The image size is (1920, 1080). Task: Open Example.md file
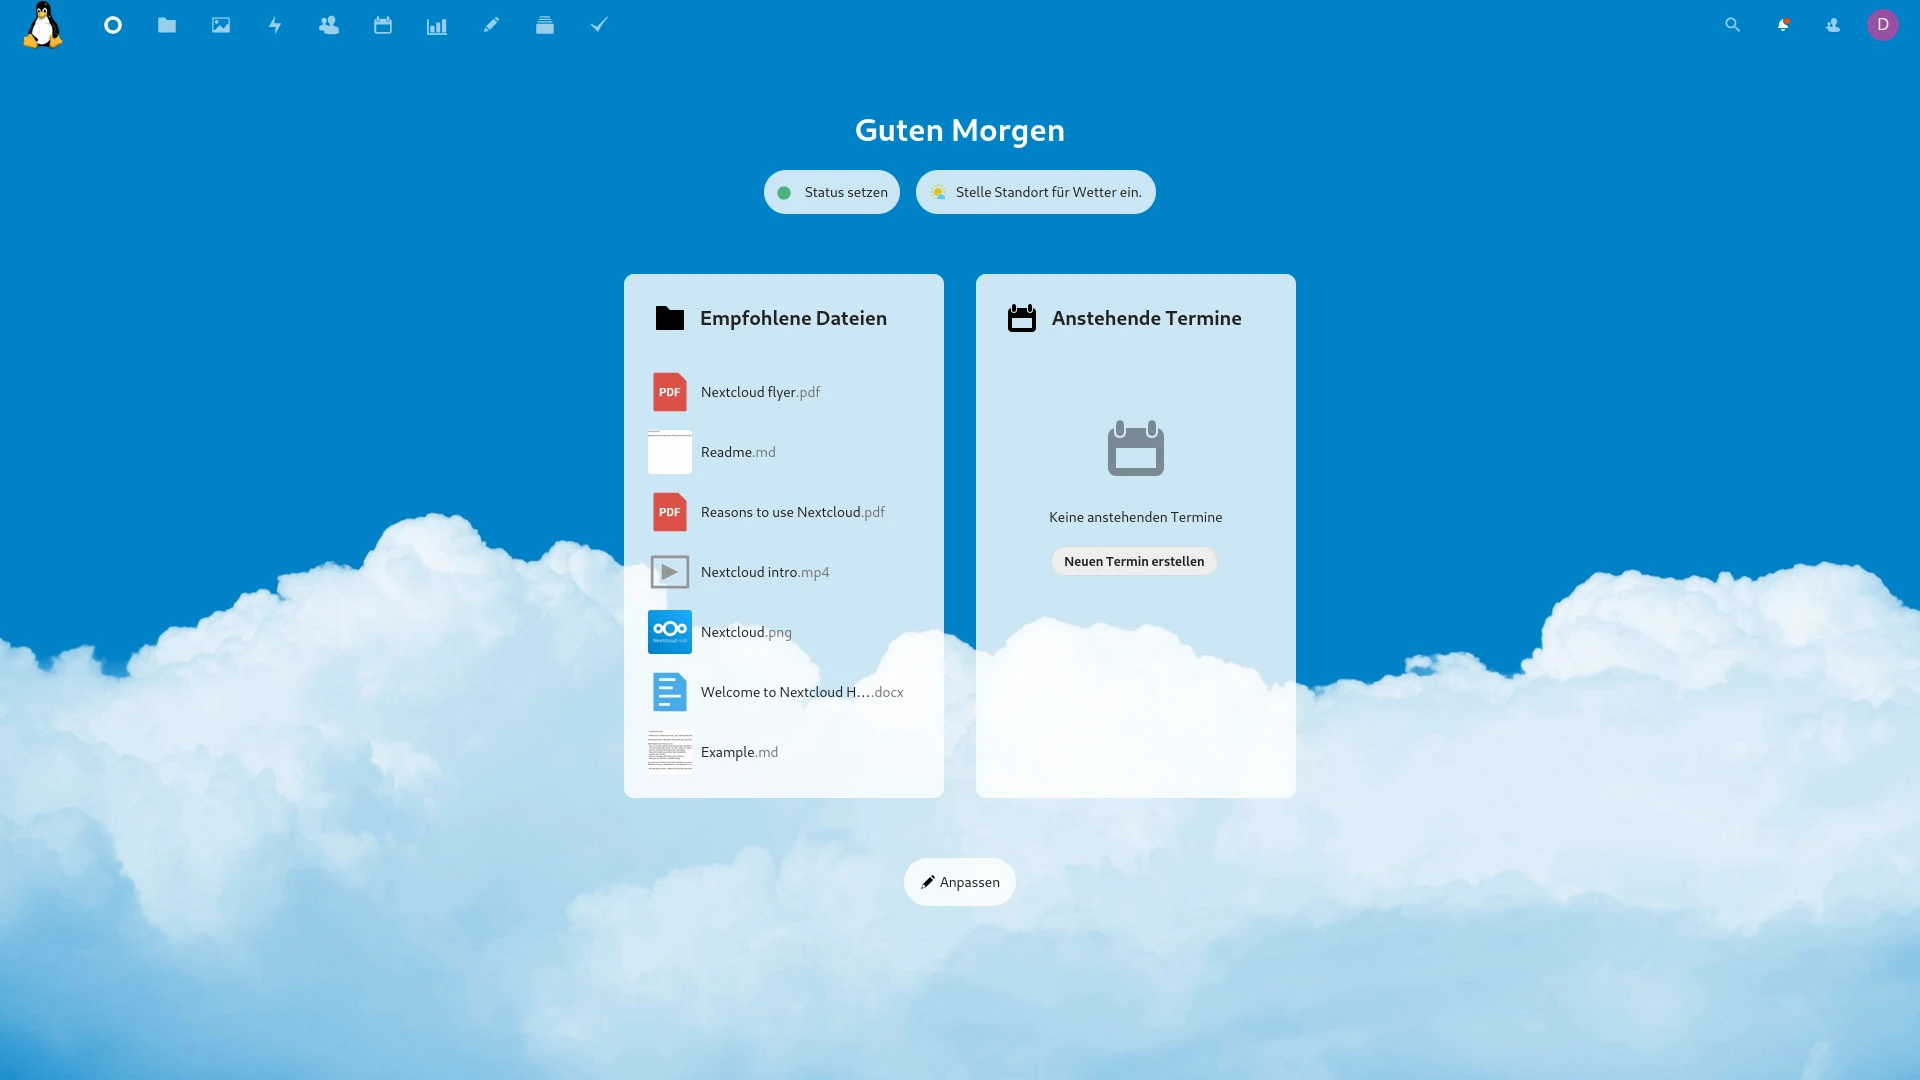click(x=784, y=752)
